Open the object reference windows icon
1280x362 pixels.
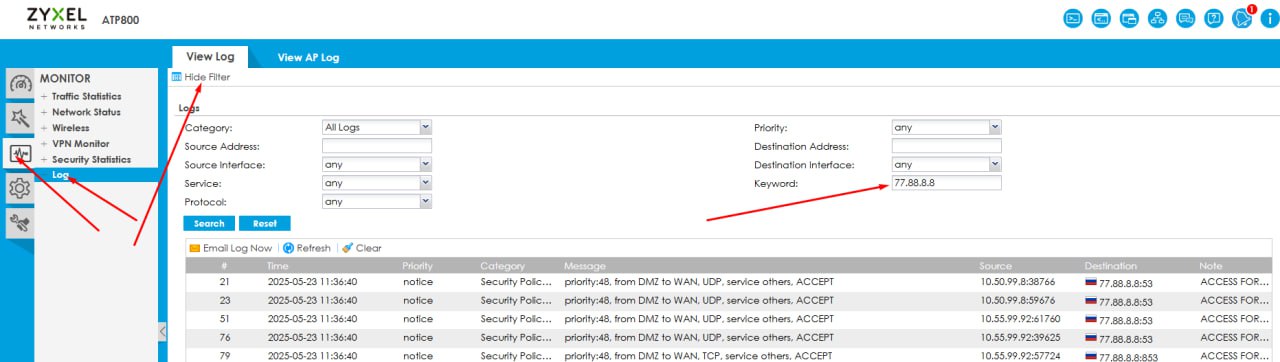[1130, 18]
